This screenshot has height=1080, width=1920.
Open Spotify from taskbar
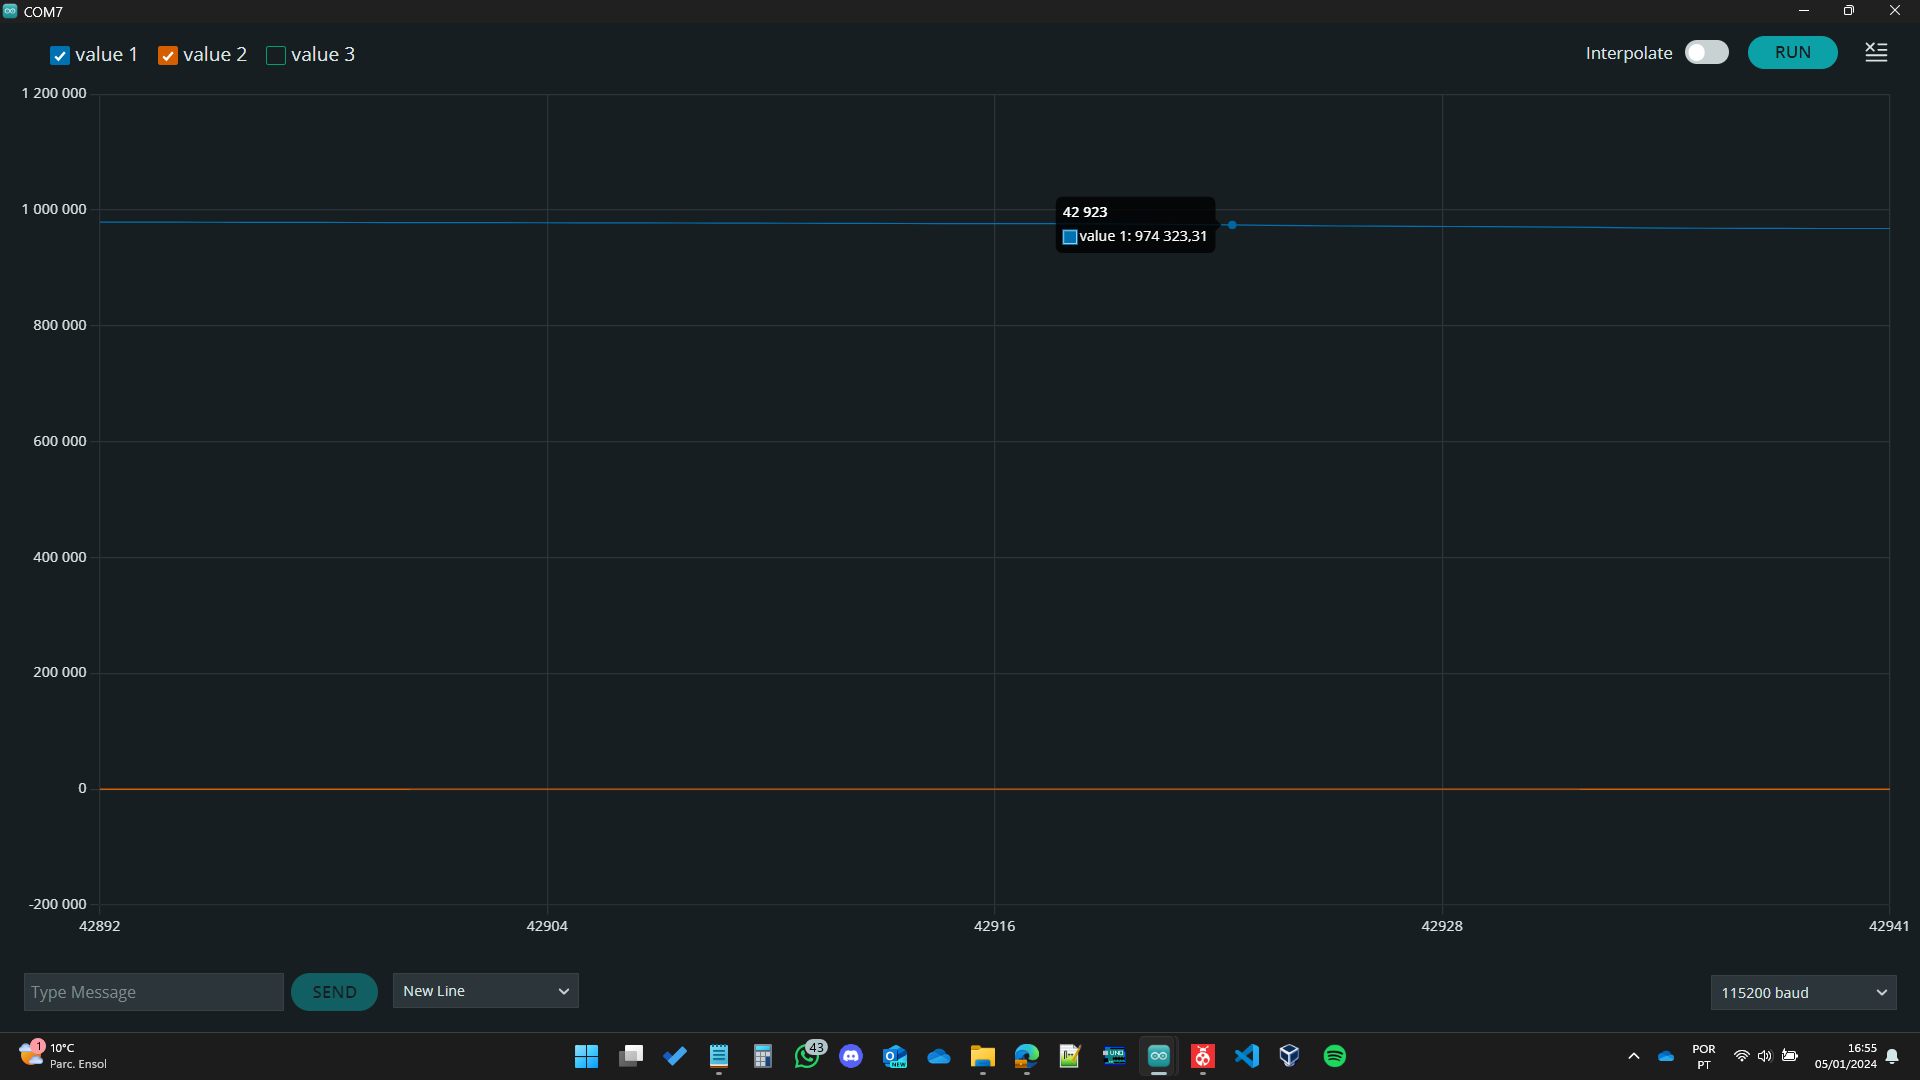(1334, 1056)
